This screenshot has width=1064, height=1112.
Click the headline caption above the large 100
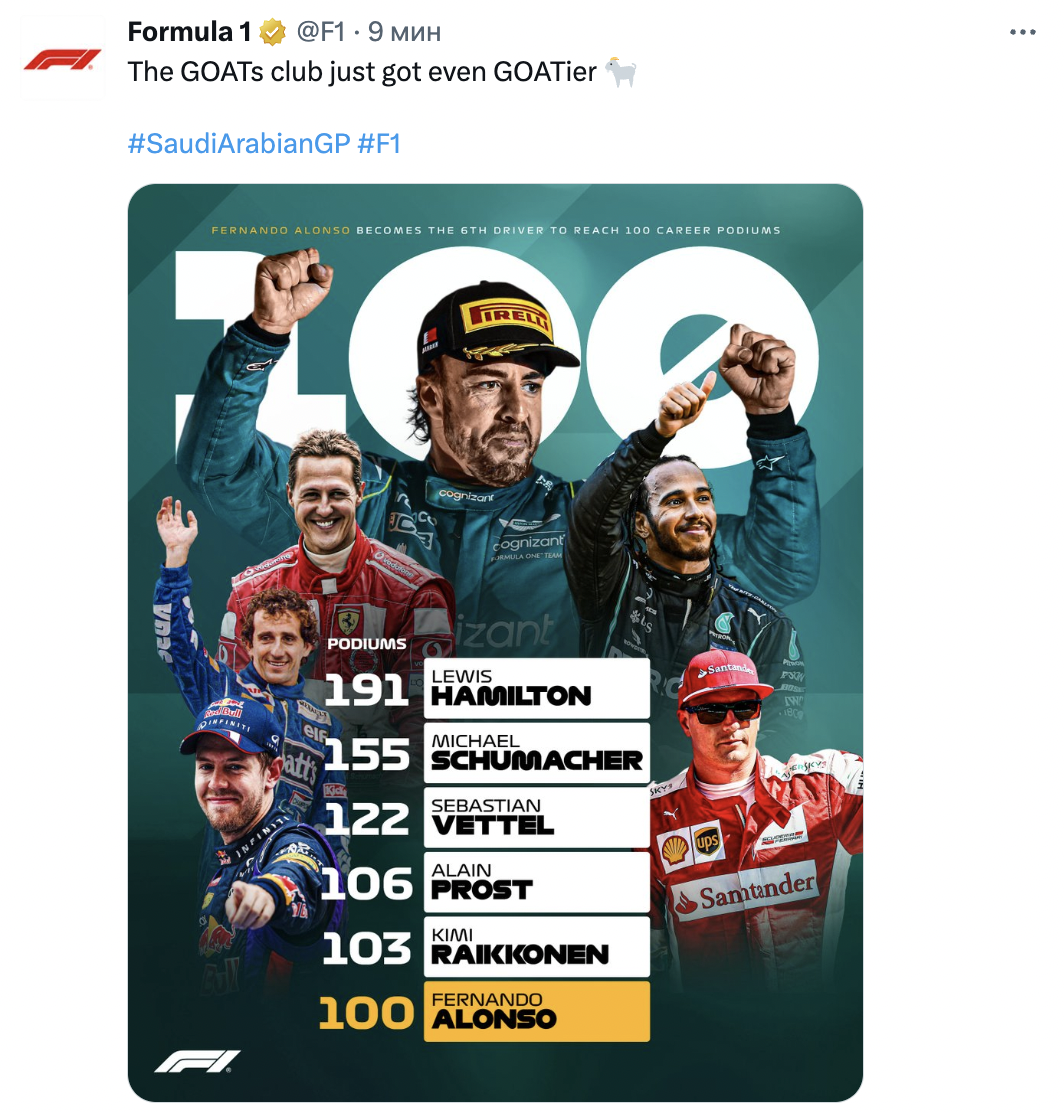point(496,230)
